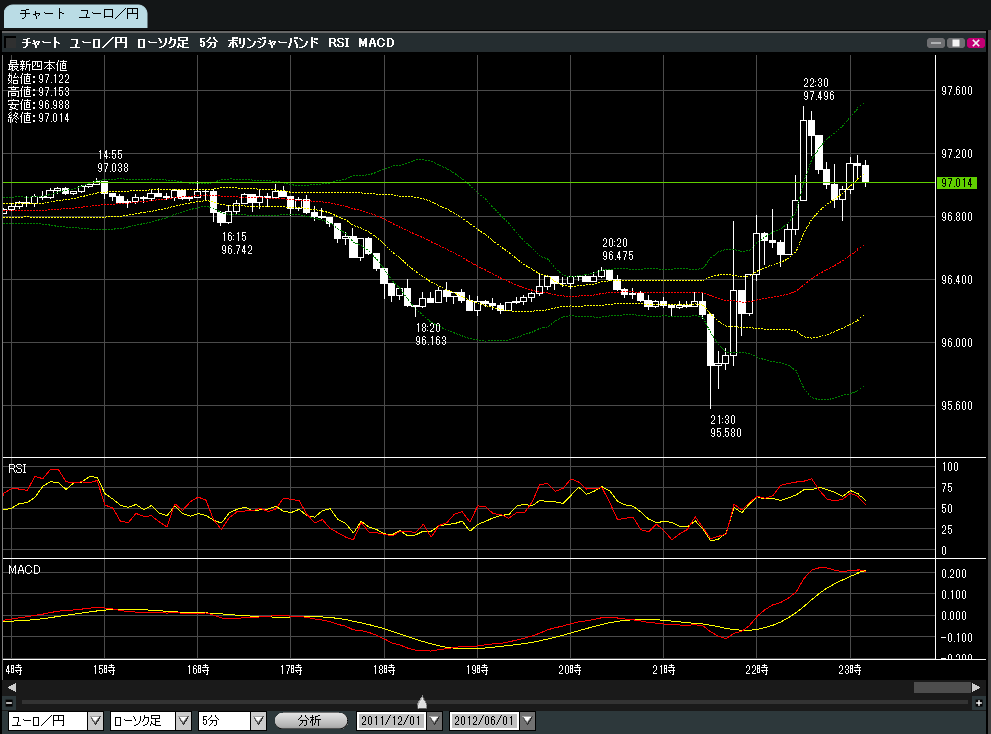Viewport: 991px width, 734px height.
Task: Open the 2011/12/01 start date picker
Action: 434,720
